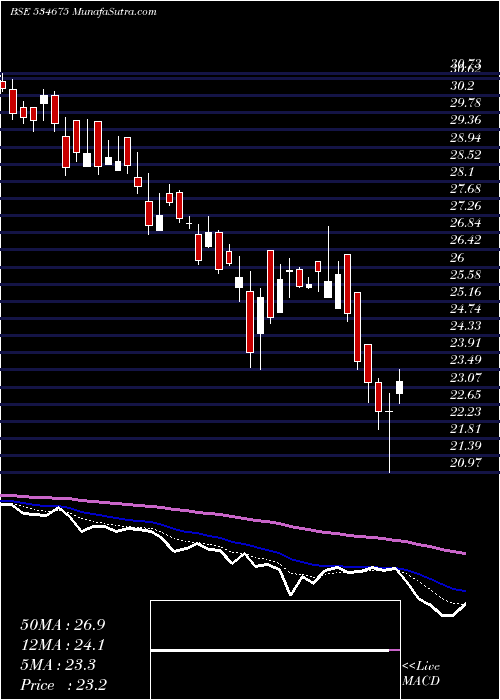Select the 24.74 axis label
500x700 pixels.
(465, 309)
